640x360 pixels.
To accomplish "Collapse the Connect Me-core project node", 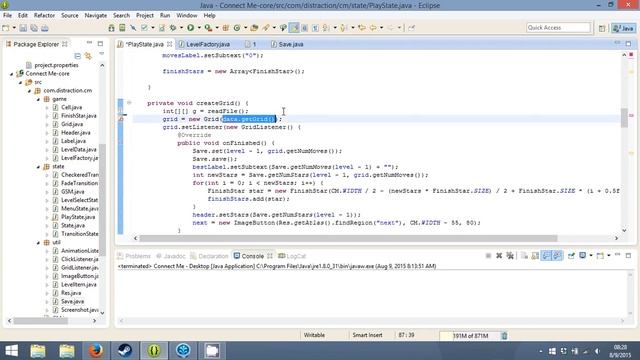I will (x=12, y=74).
